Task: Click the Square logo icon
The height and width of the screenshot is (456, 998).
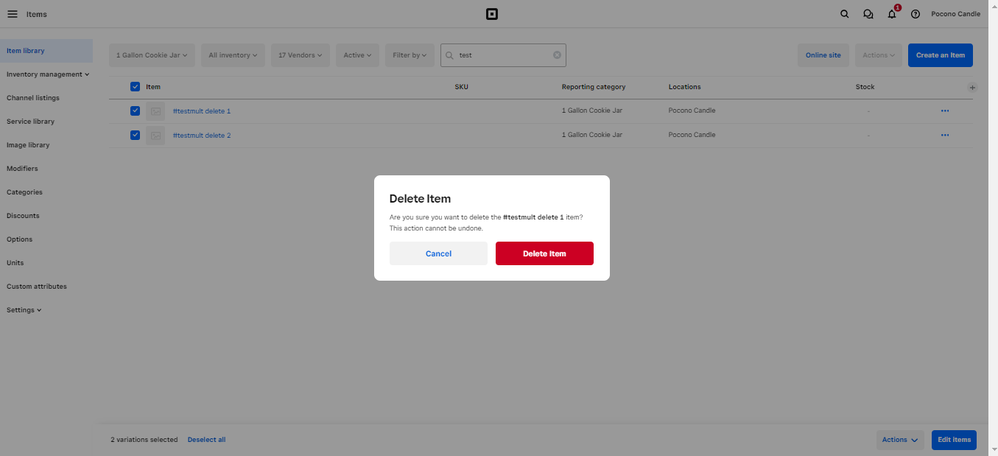Action: point(491,14)
